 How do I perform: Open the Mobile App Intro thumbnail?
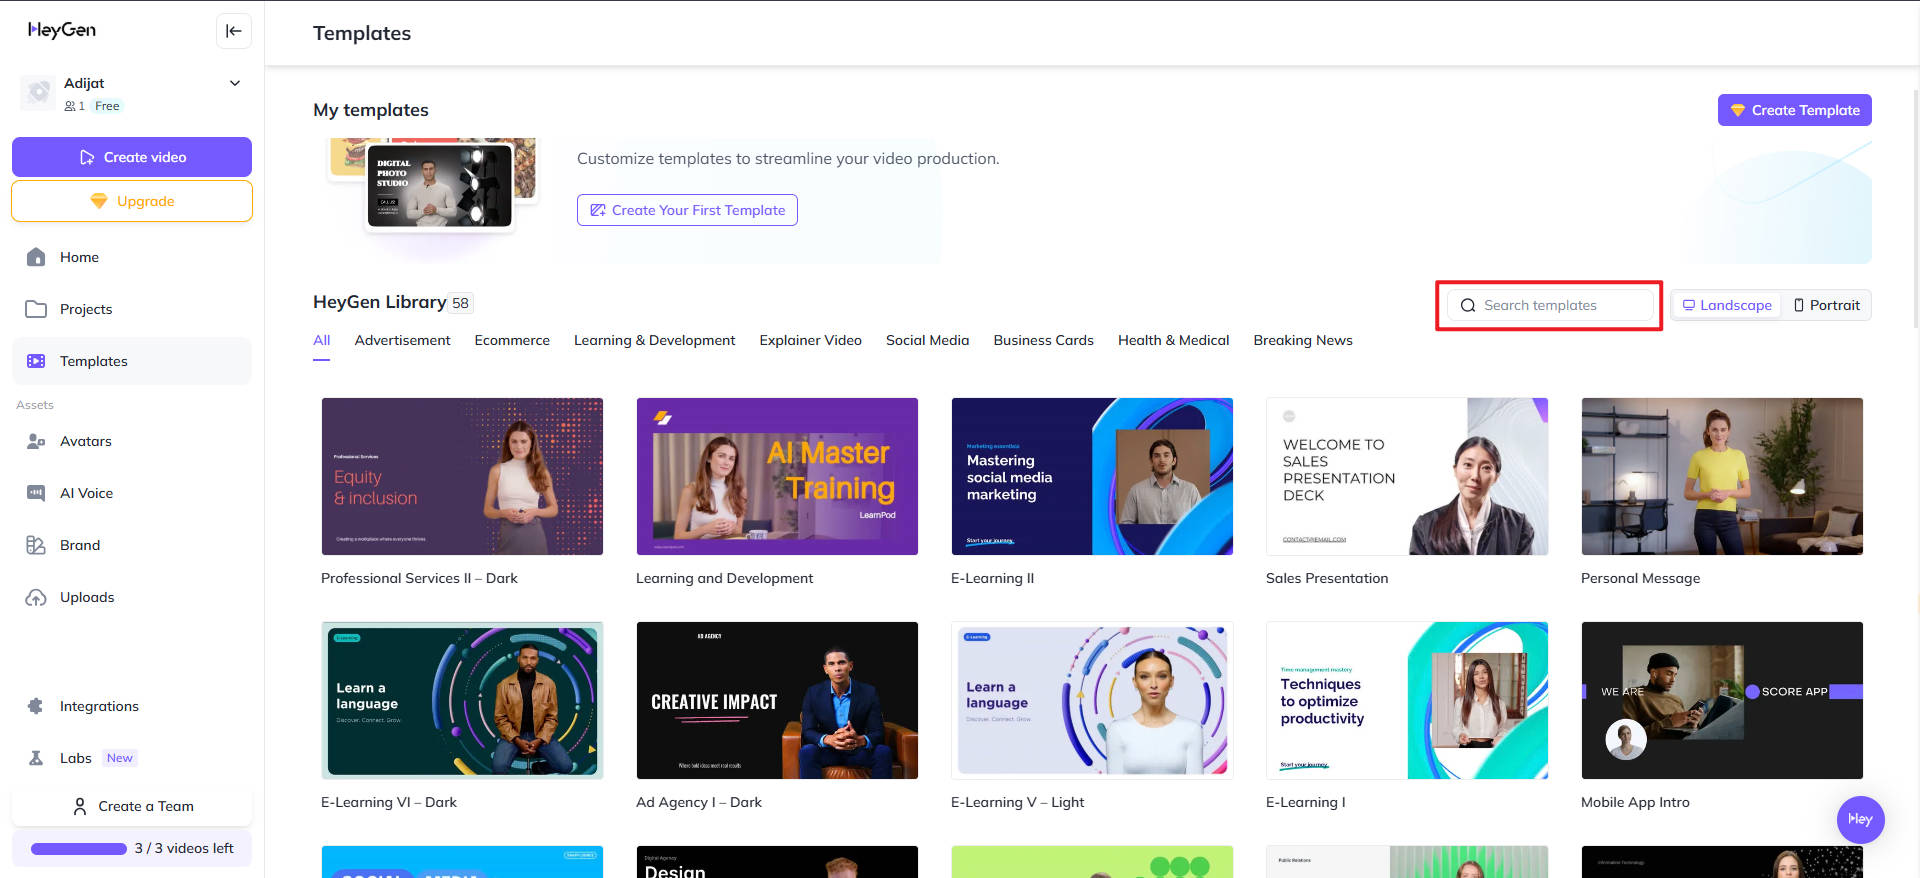coord(1722,700)
